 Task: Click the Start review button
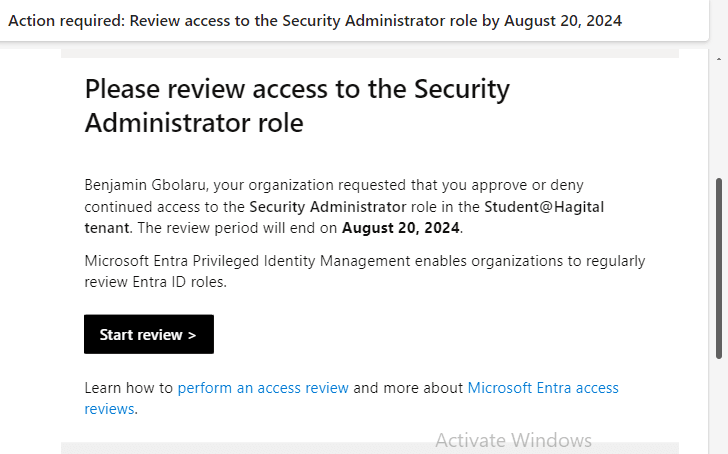pos(148,335)
